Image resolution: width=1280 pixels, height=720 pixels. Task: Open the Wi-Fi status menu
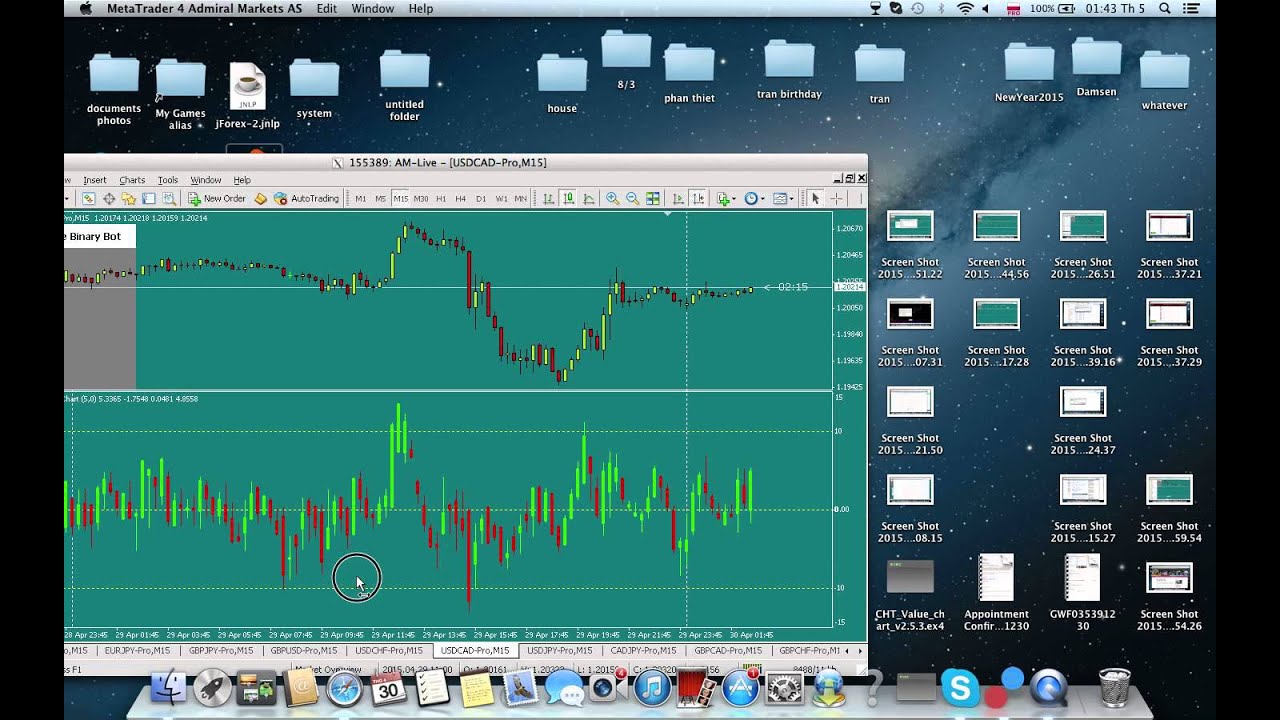965,8
